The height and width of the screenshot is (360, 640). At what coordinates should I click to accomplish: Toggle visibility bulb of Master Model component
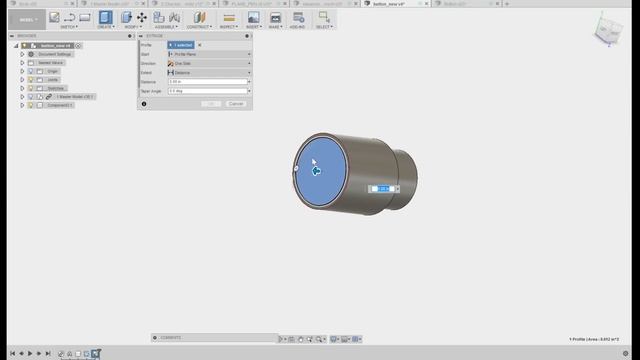pyautogui.click(x=31, y=97)
